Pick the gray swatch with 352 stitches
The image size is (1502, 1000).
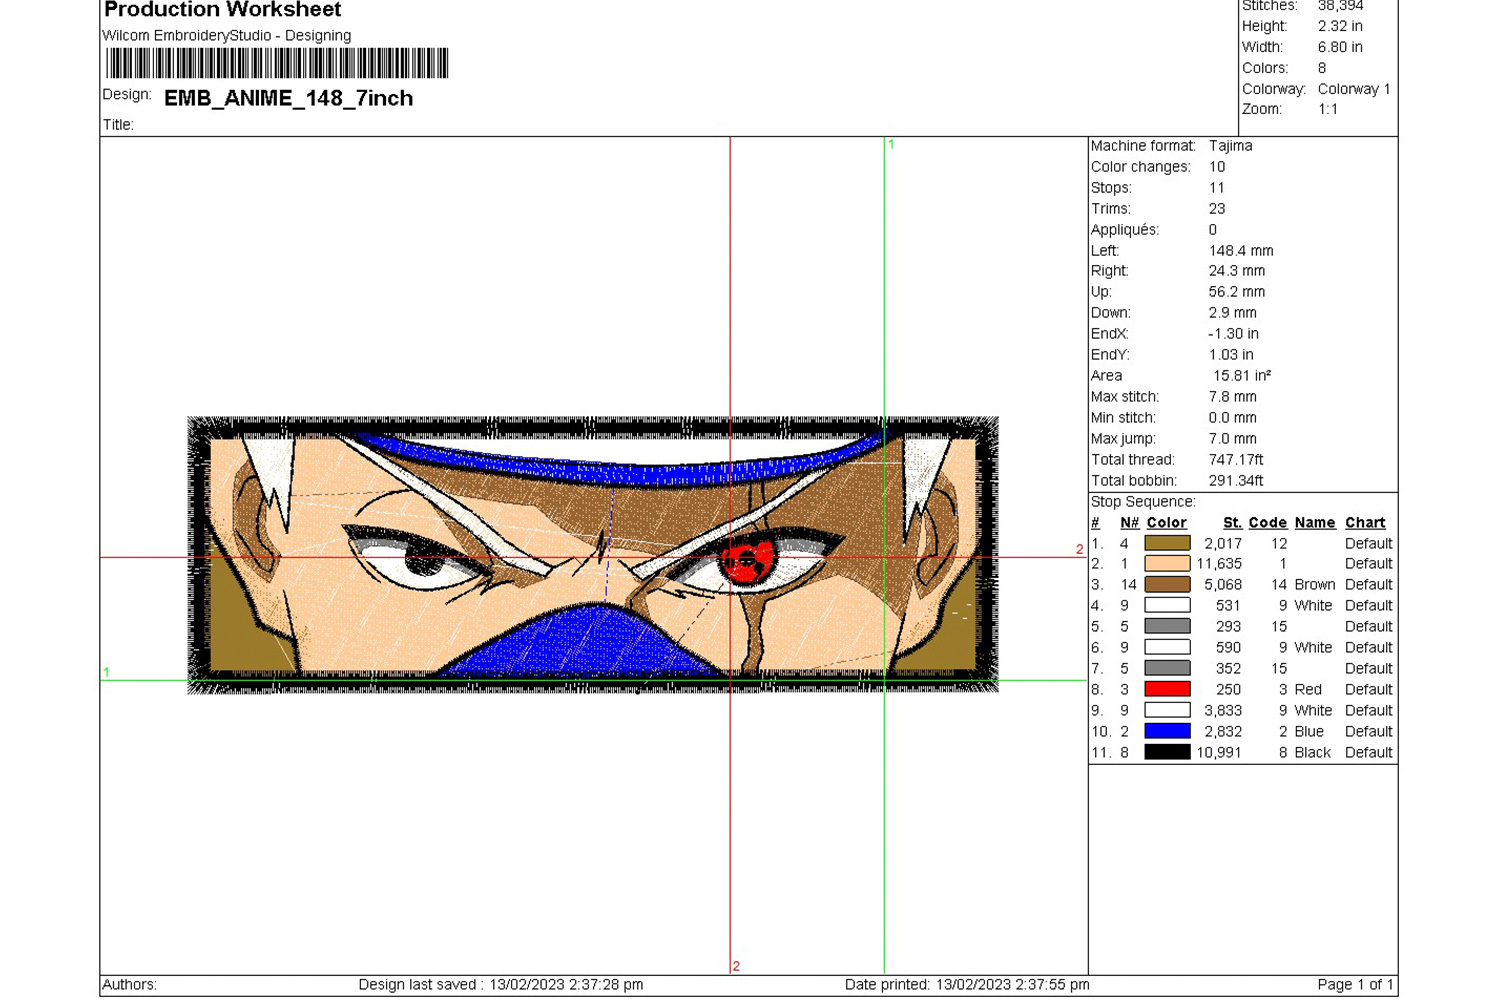(1167, 669)
